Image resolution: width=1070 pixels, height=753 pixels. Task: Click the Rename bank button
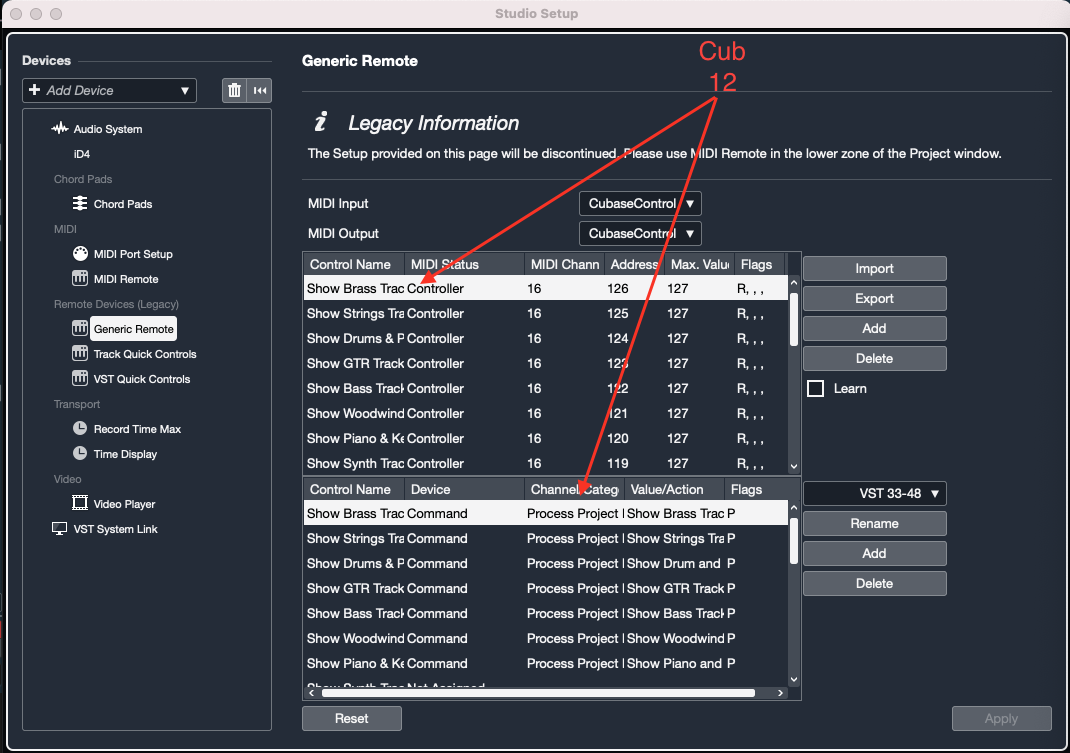(875, 524)
